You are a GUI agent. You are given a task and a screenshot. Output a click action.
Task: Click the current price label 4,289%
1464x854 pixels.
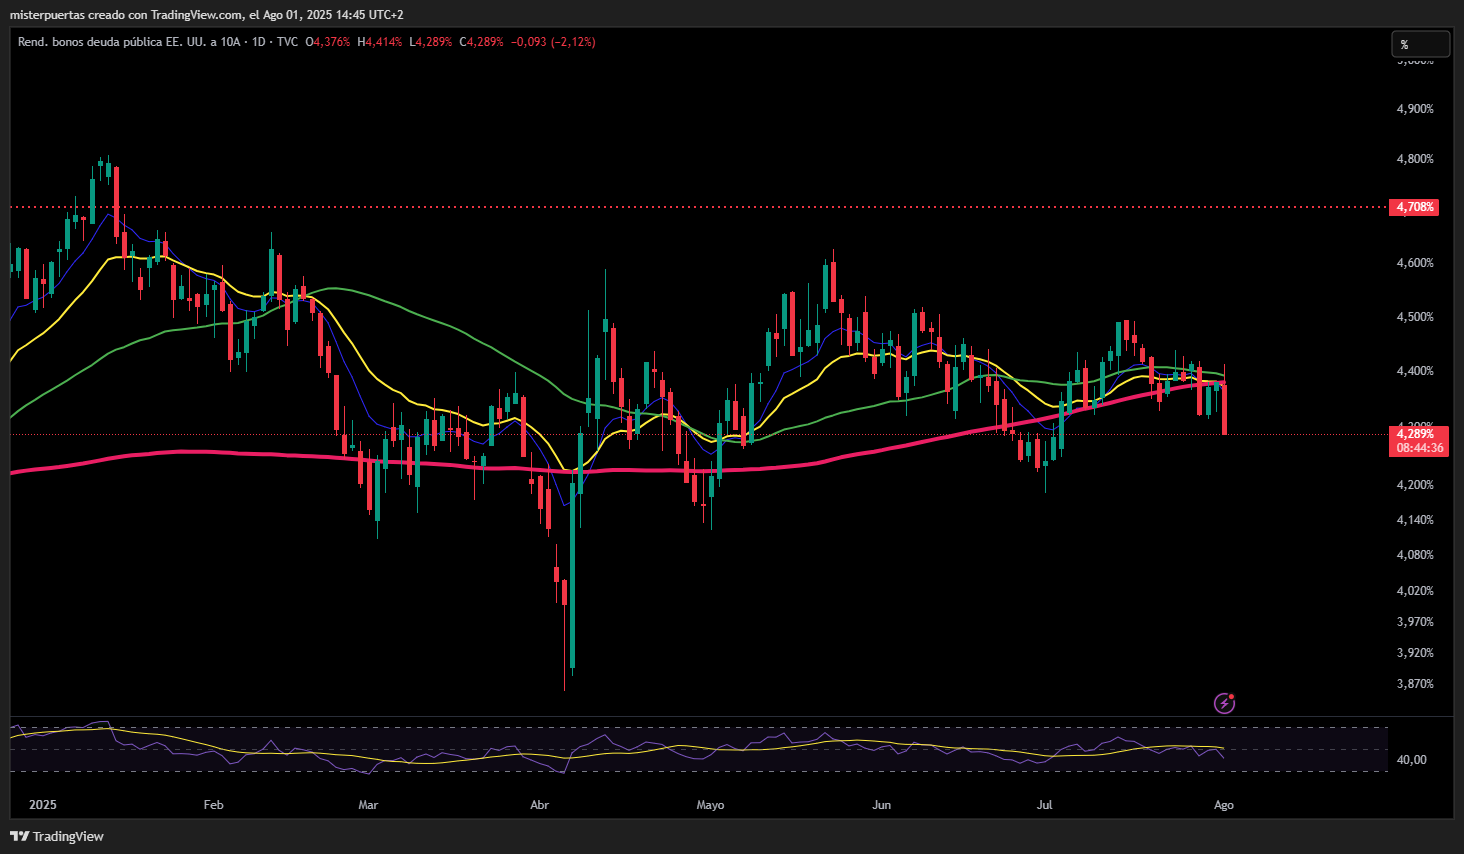(x=1414, y=434)
